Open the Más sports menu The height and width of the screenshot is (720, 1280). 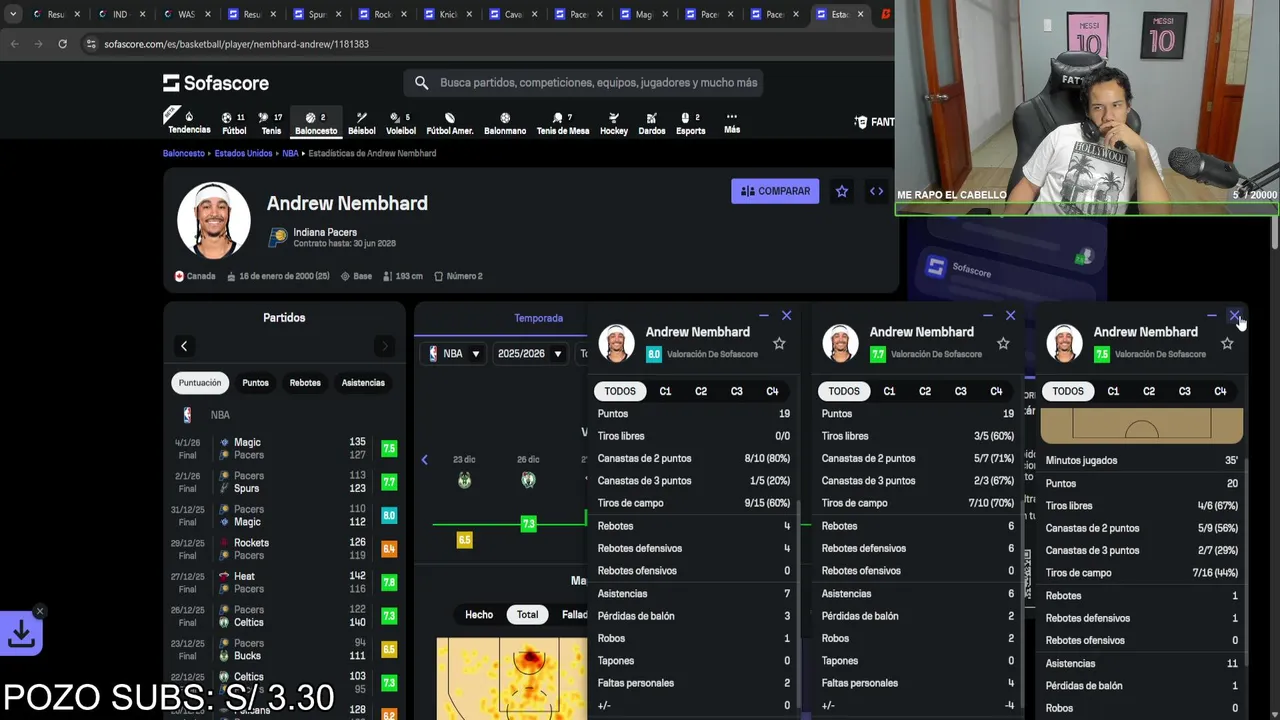click(x=732, y=123)
